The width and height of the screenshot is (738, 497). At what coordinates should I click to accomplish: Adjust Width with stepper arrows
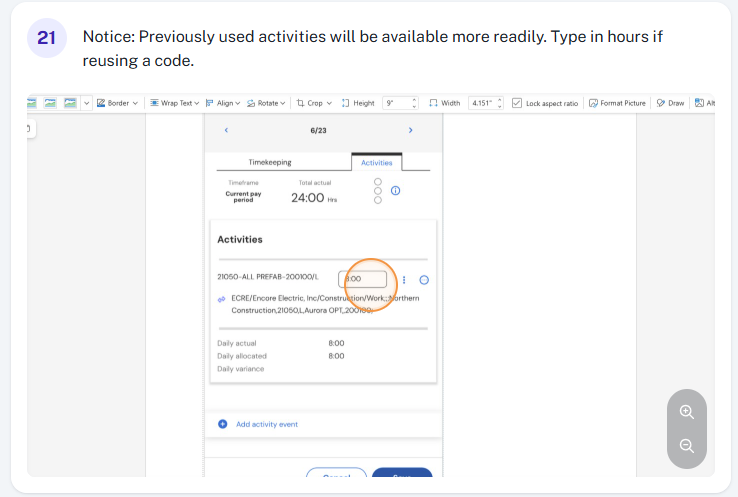tap(500, 103)
